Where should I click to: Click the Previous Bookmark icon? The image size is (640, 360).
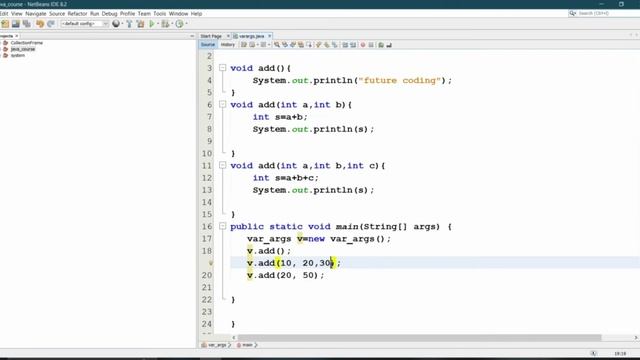coord(318,45)
